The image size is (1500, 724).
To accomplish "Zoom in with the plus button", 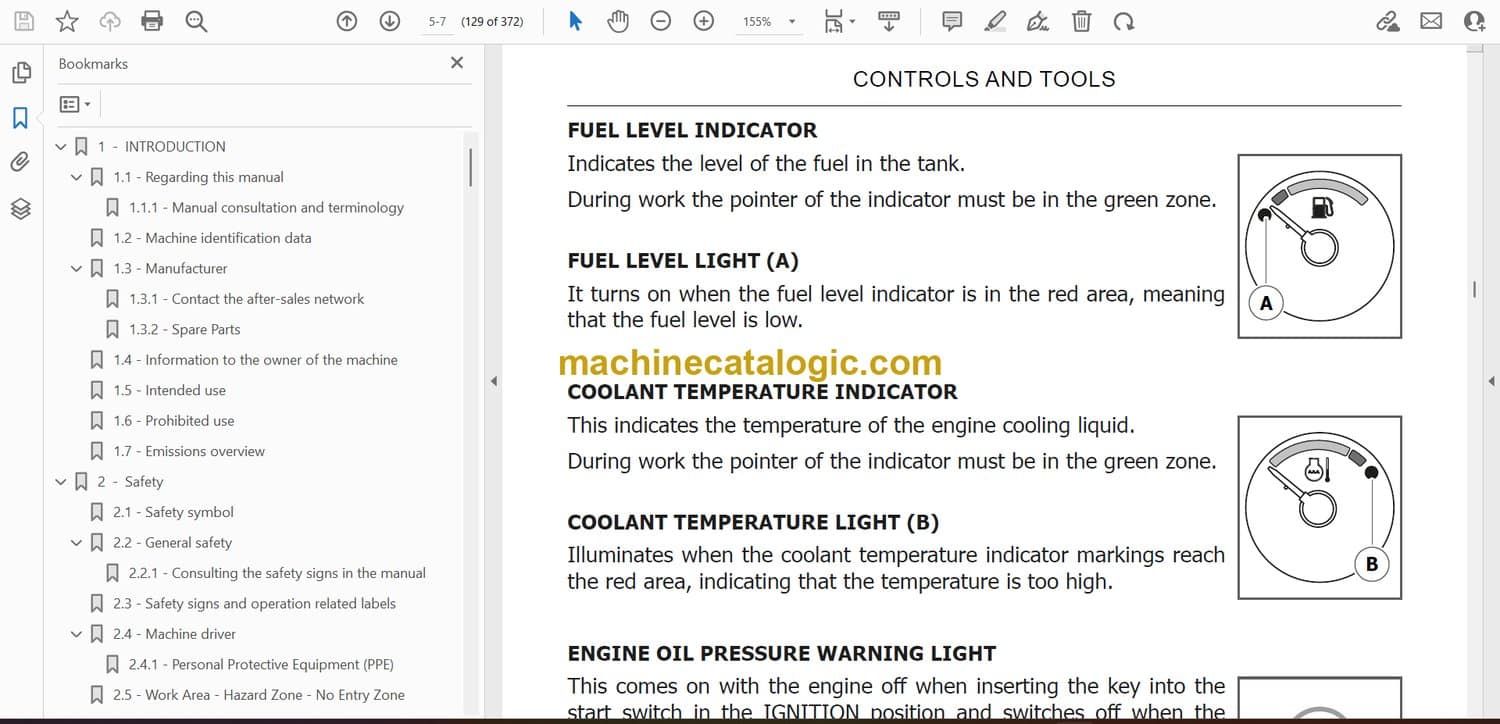I will pyautogui.click(x=704, y=21).
